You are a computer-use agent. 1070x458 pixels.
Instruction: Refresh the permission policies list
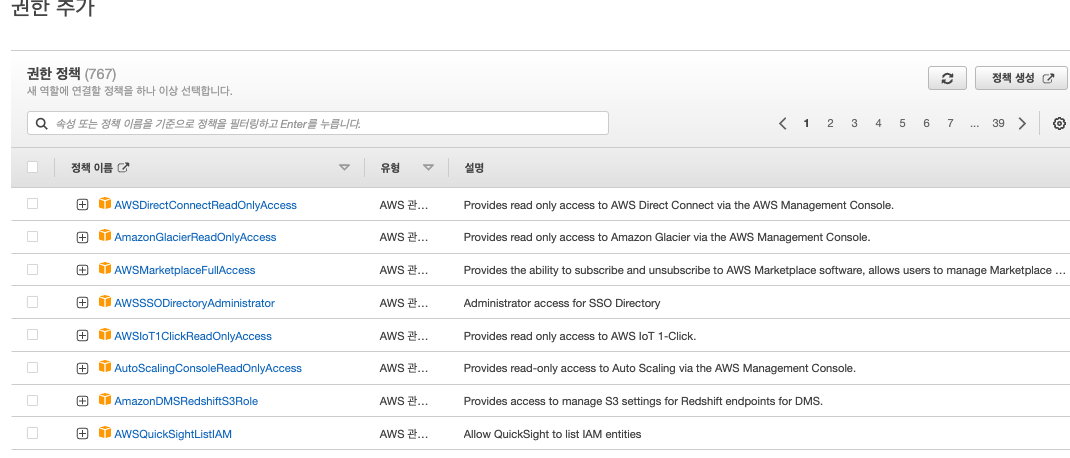tap(947, 78)
